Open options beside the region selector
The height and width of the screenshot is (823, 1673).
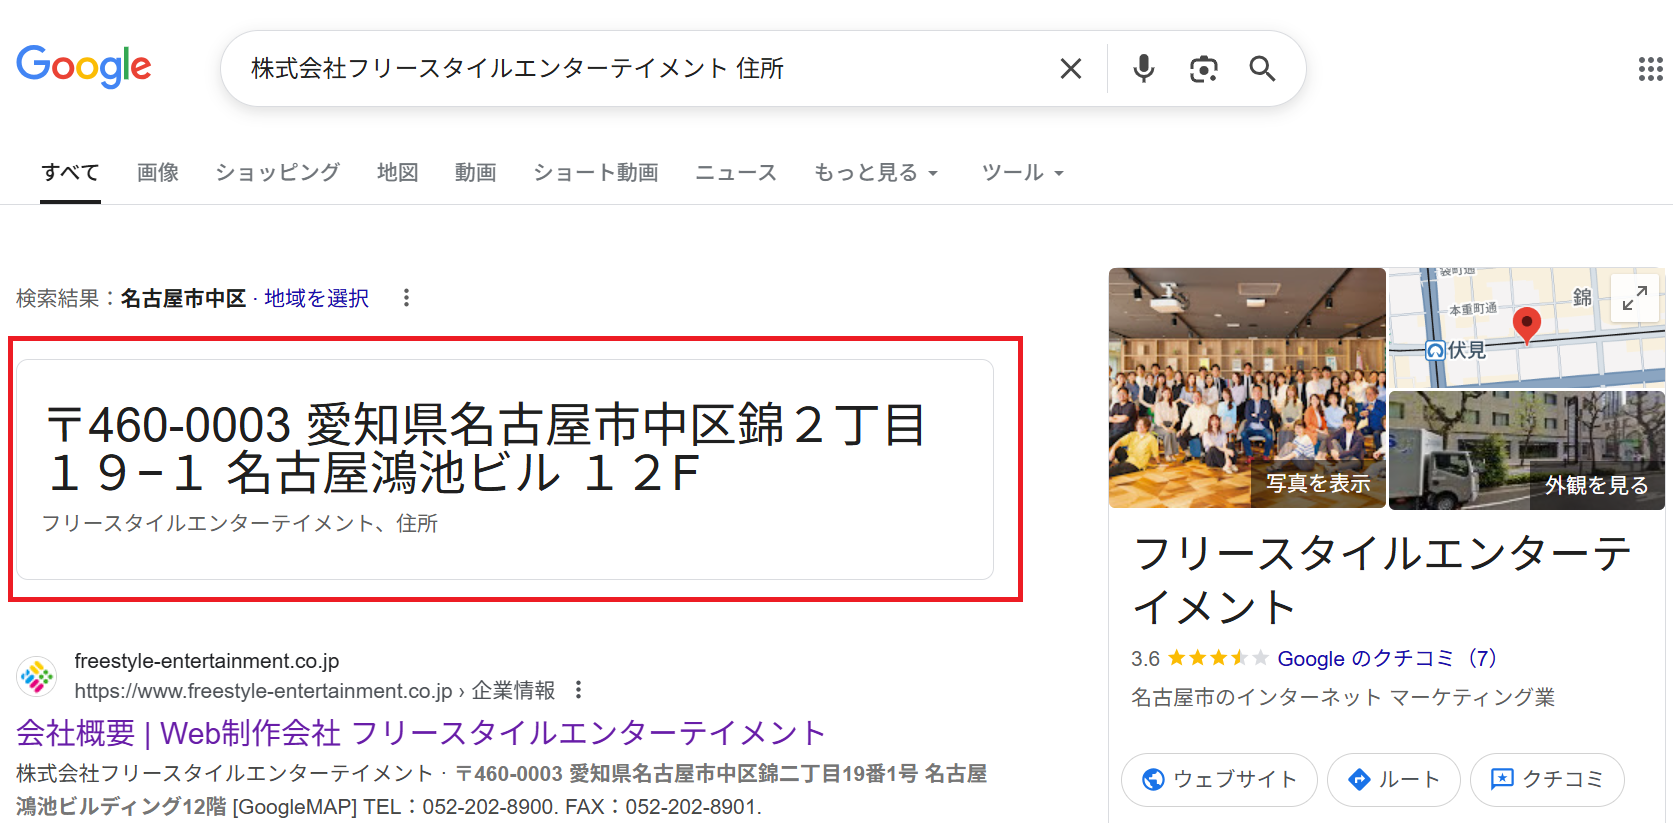coord(406,298)
